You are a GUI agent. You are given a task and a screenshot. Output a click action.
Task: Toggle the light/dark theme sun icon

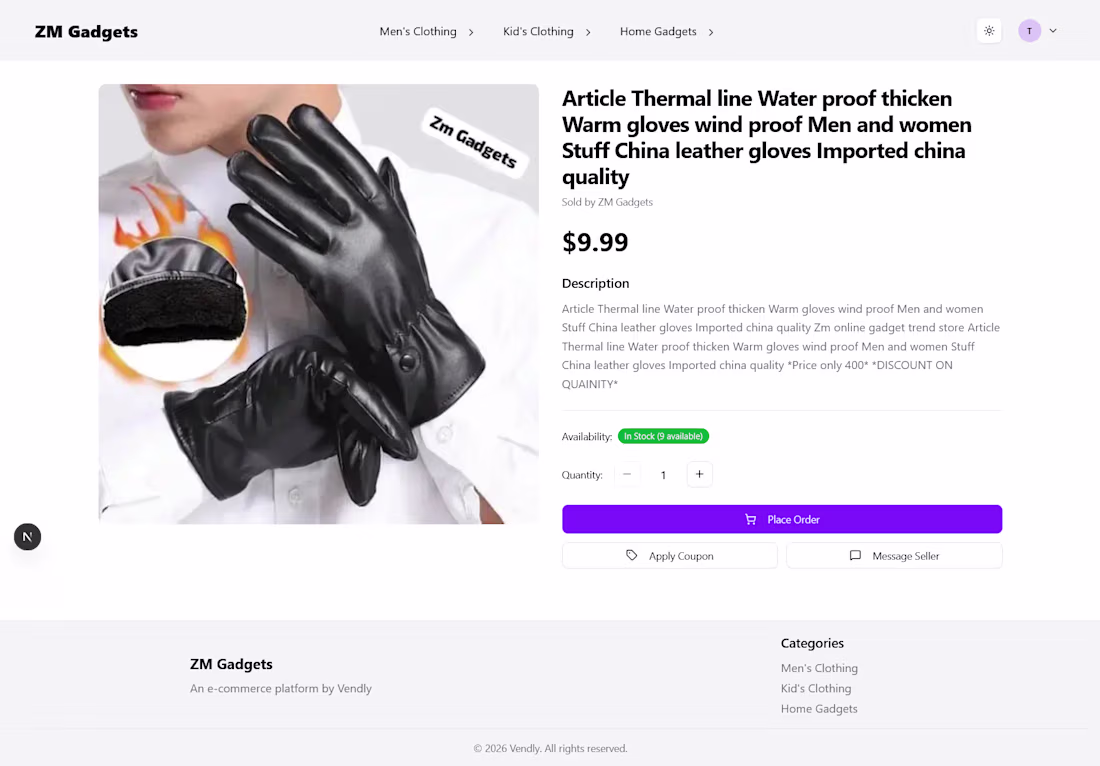989,31
